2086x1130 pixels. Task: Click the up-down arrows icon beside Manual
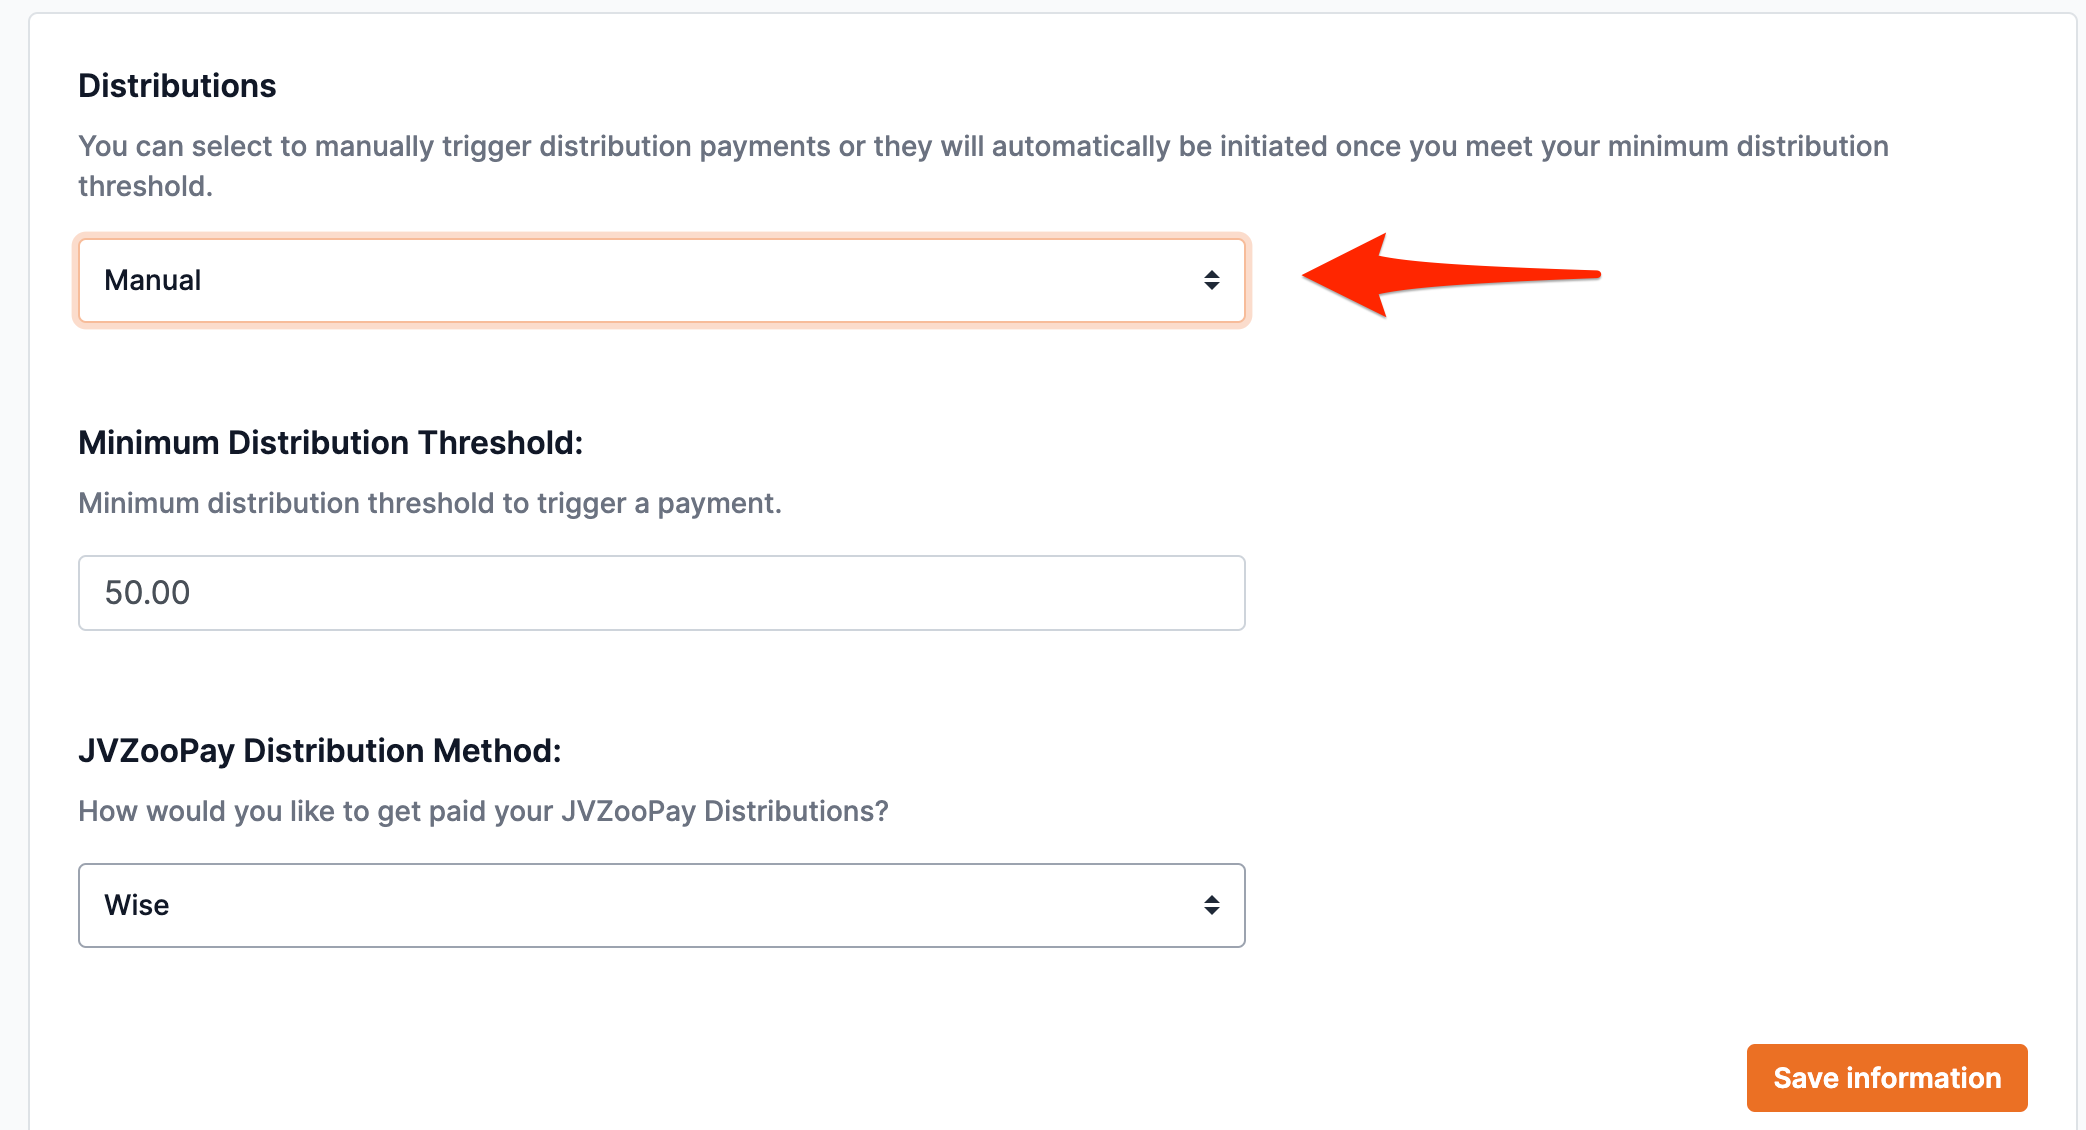1211,281
